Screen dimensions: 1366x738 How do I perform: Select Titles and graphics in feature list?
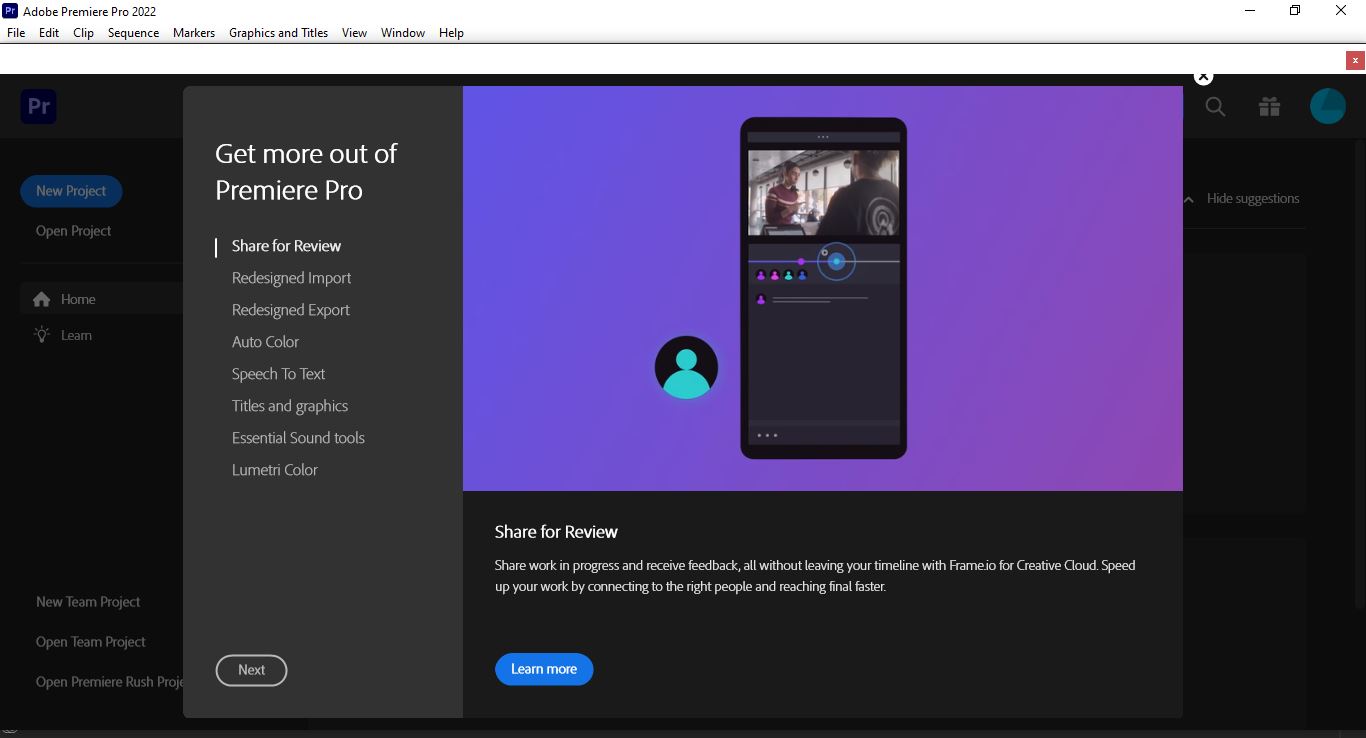[290, 406]
